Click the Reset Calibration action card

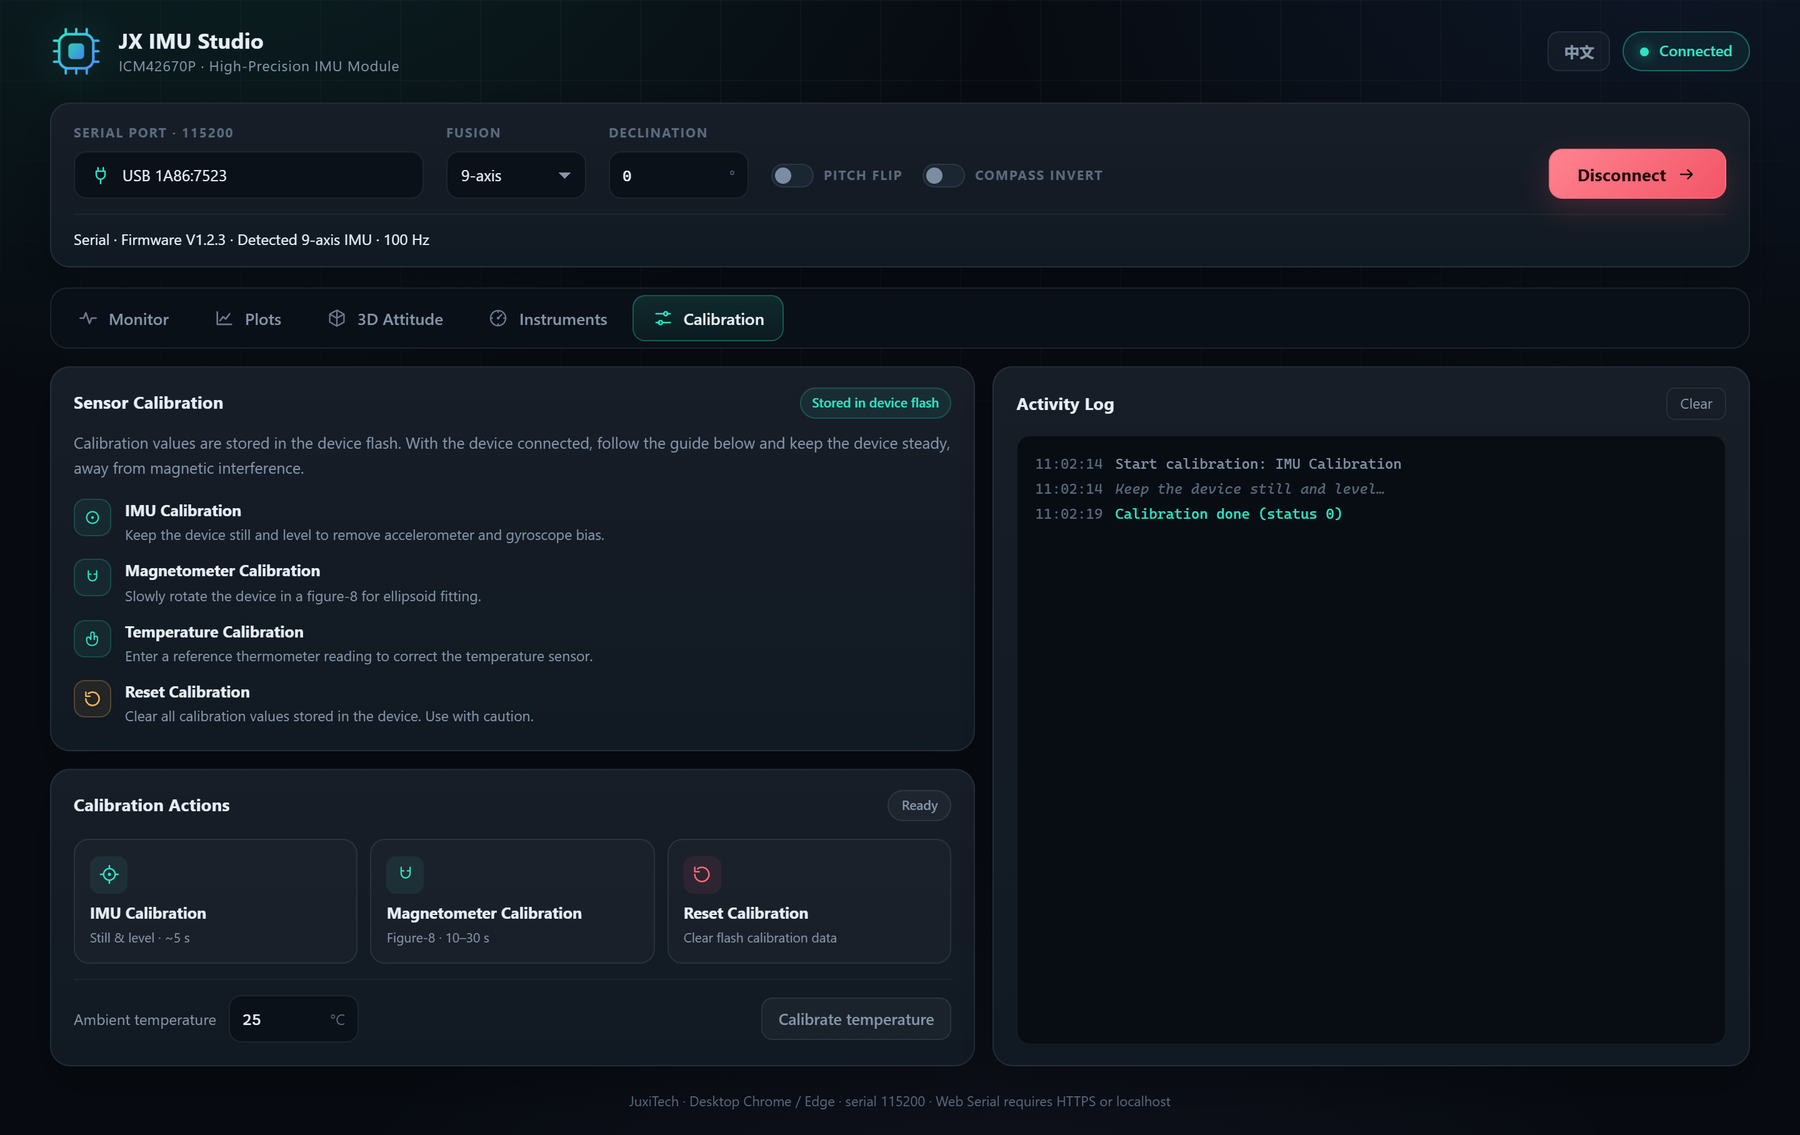click(809, 901)
